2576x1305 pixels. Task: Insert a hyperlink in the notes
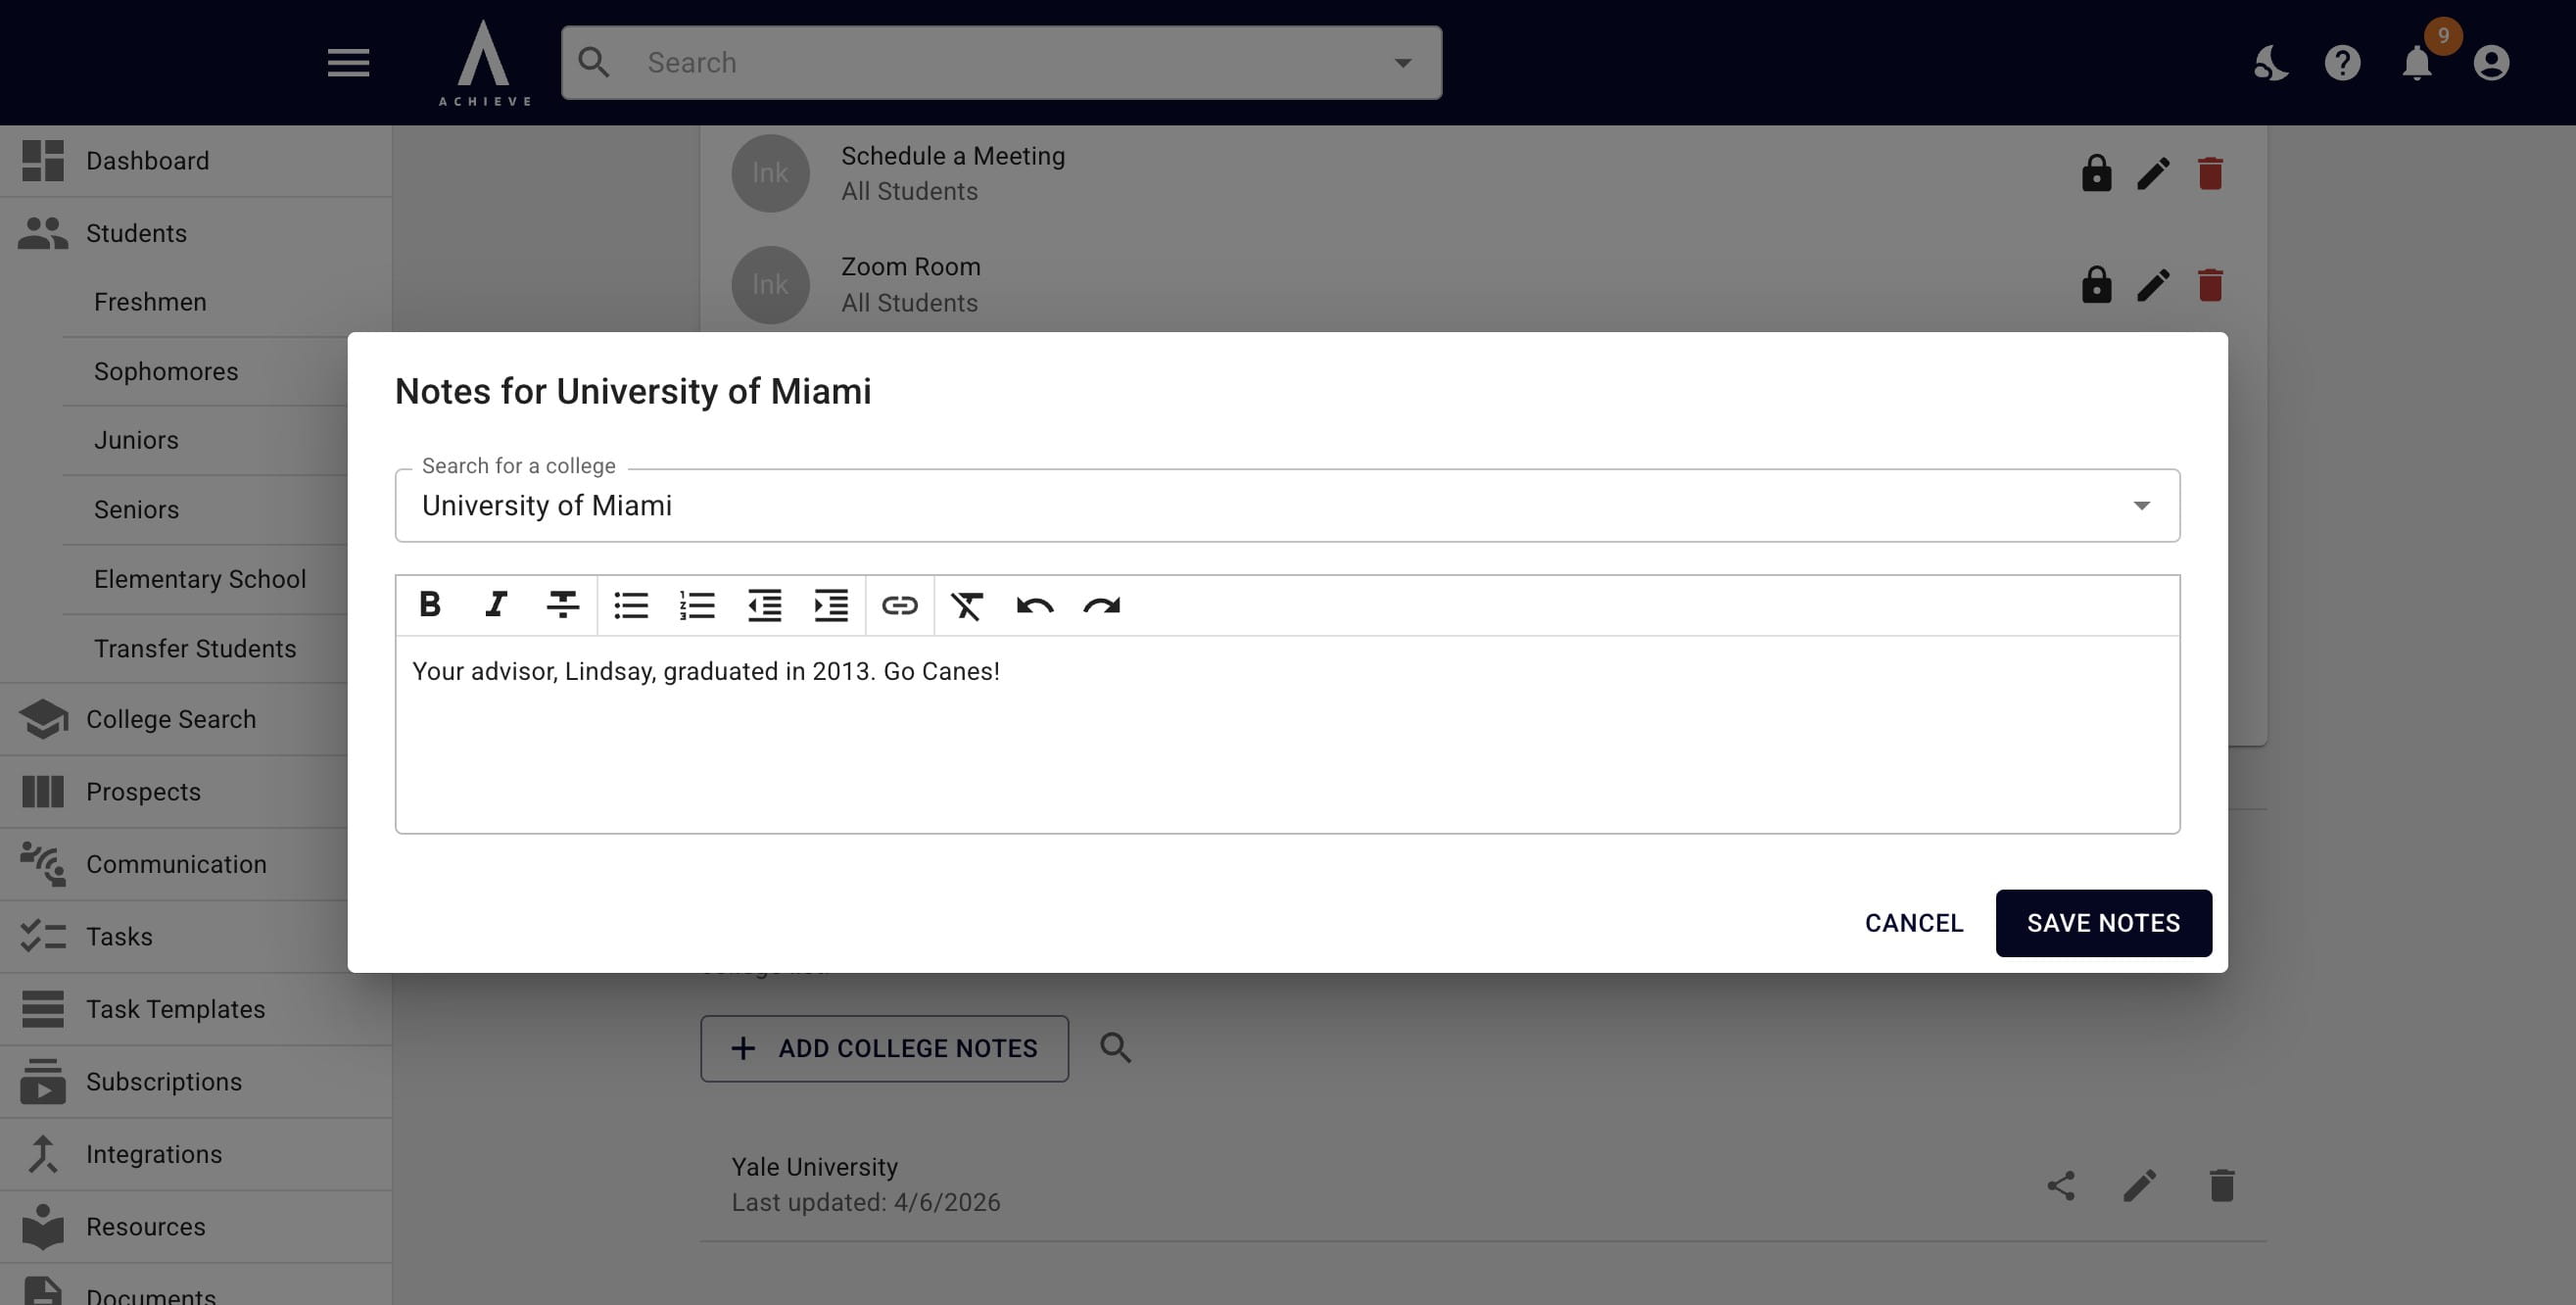click(x=899, y=605)
